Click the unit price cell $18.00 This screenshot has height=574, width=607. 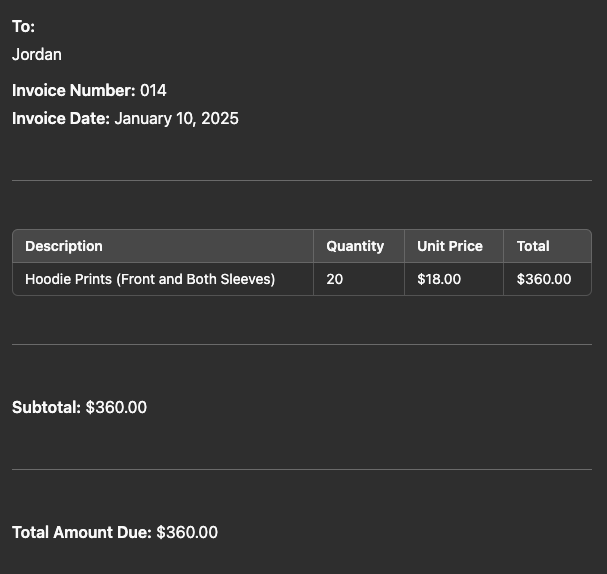[454, 279]
